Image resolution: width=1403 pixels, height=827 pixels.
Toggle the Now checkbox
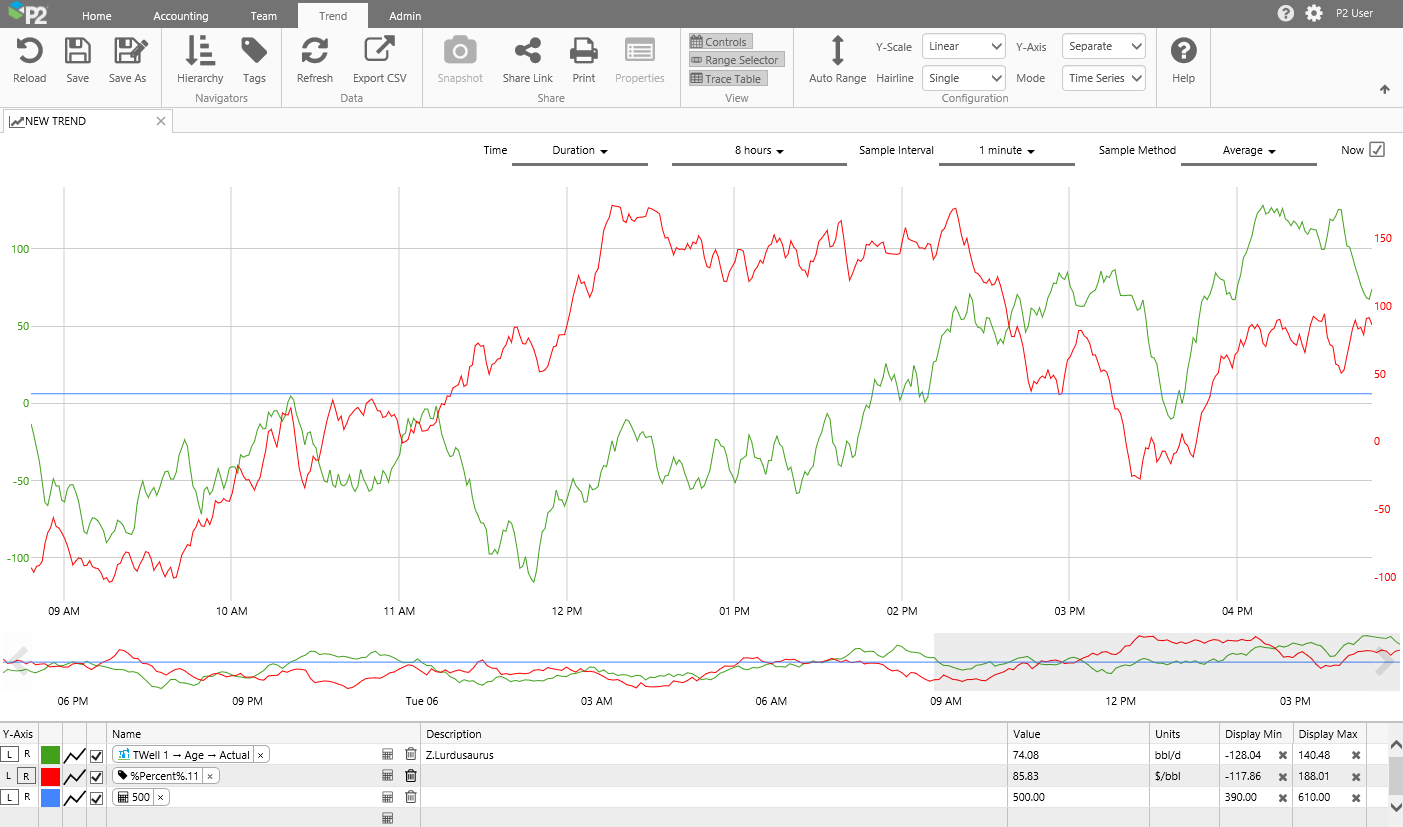tap(1377, 150)
